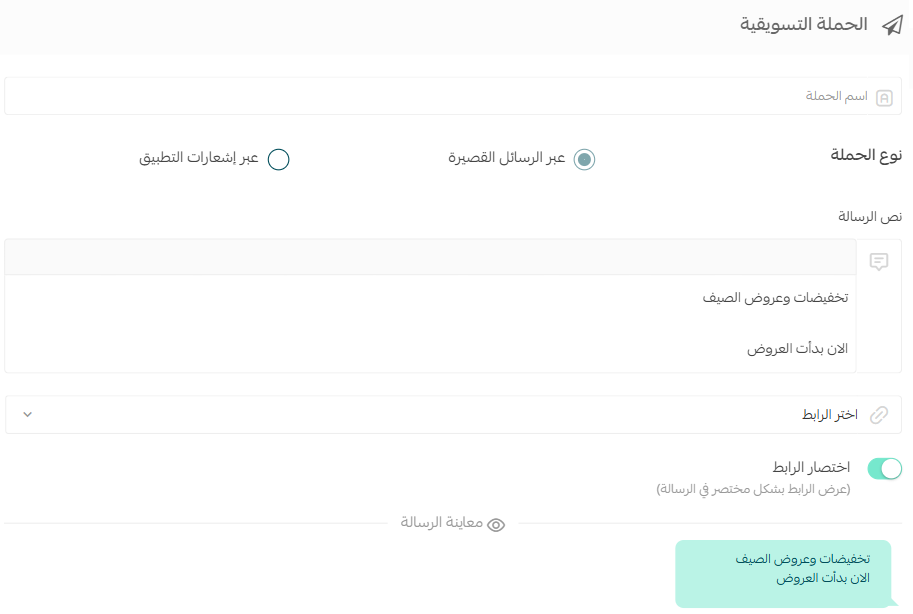Click the chat bubble icon beside message text
913x614 pixels.
point(879,262)
